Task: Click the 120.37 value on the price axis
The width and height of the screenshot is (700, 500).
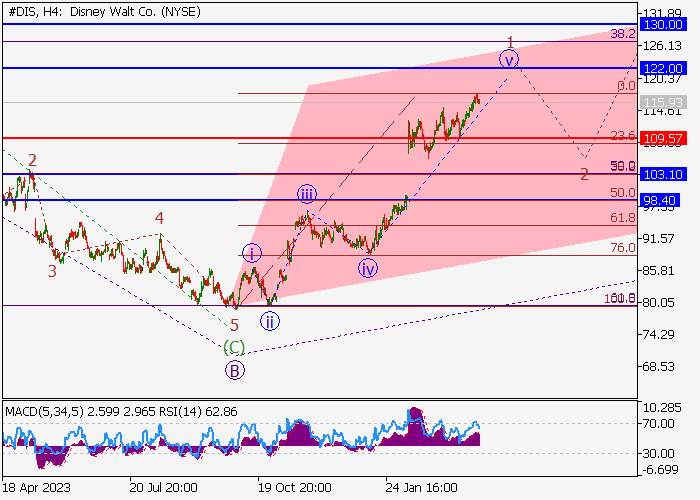Action: click(662, 79)
